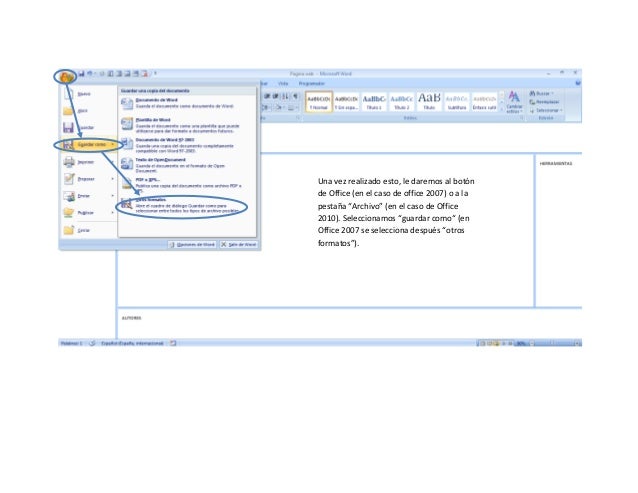Apply the Normal style
638x493 pixels.
tap(319, 102)
